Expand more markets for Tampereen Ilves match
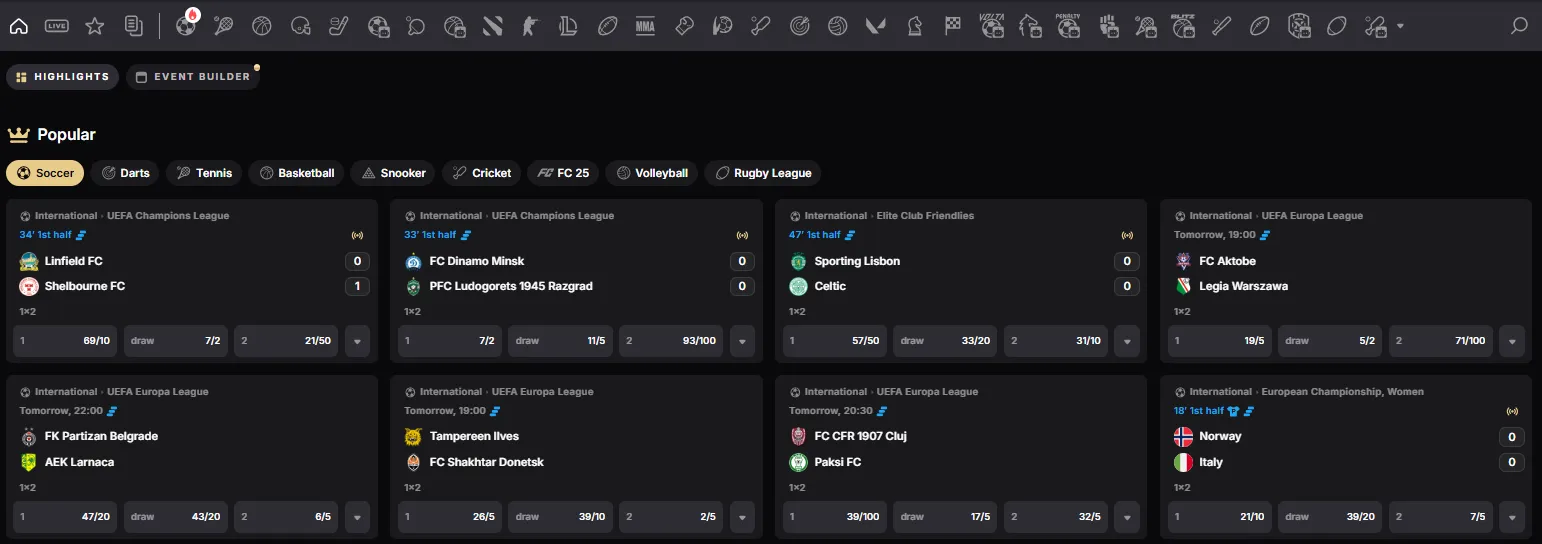The height and width of the screenshot is (544, 1542). (x=742, y=517)
